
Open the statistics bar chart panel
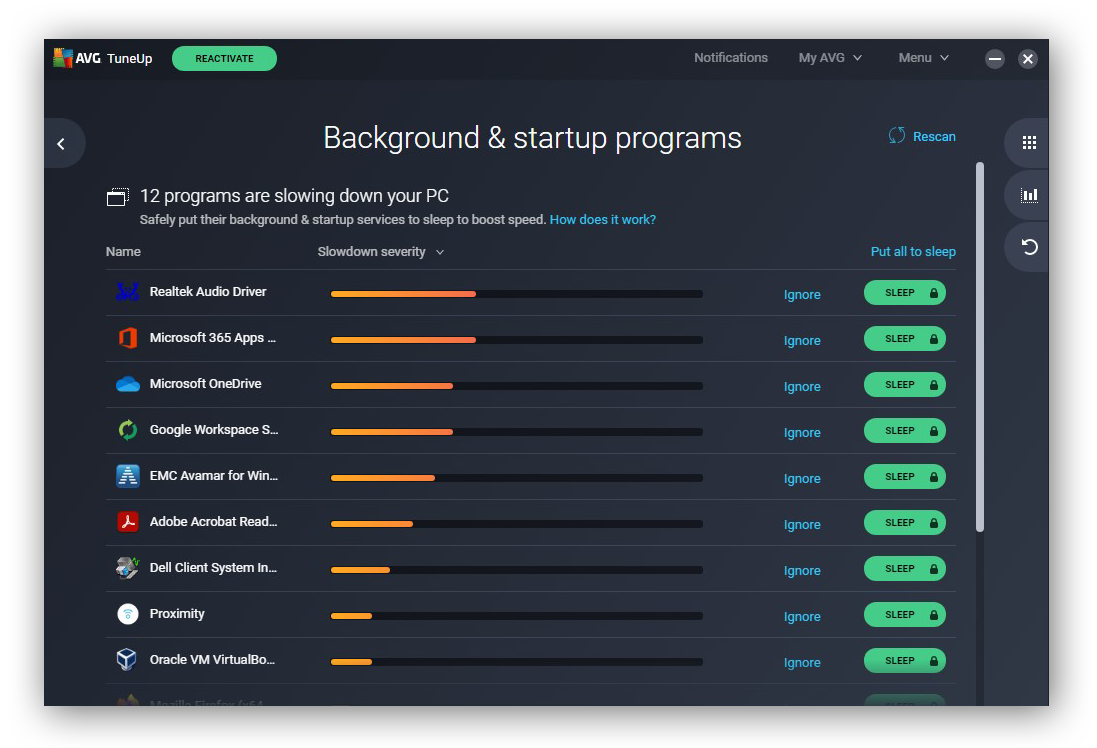coord(1027,195)
